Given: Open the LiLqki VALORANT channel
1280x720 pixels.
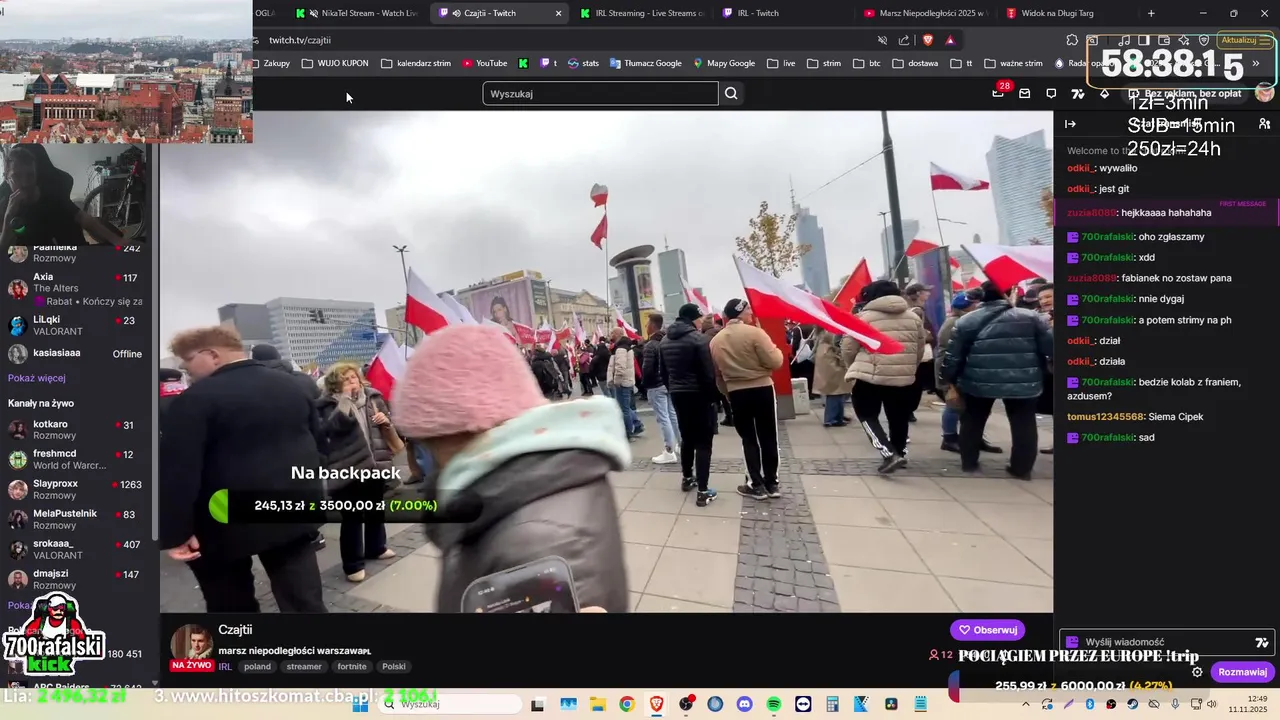Looking at the screenshot, I should tap(77, 325).
